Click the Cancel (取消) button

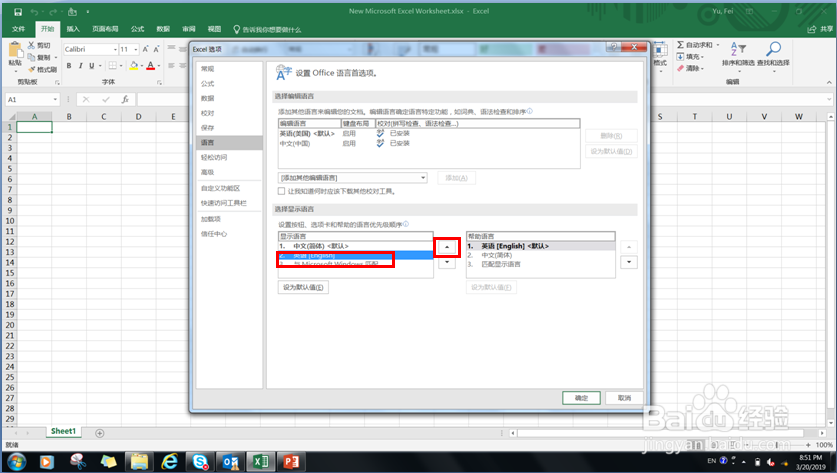(624, 398)
